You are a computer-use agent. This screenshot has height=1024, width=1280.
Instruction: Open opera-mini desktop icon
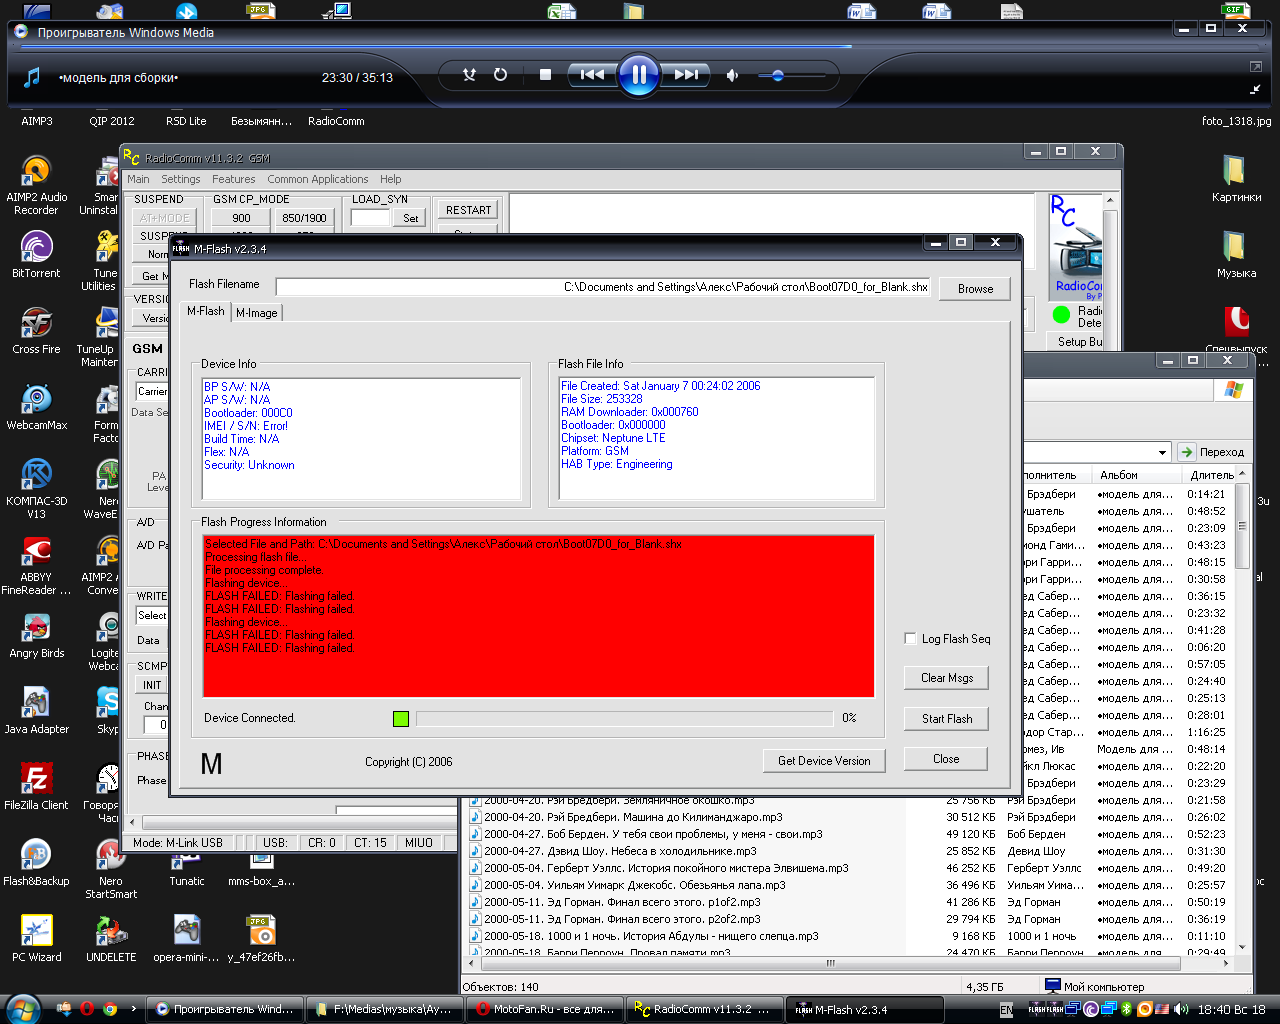click(x=187, y=939)
